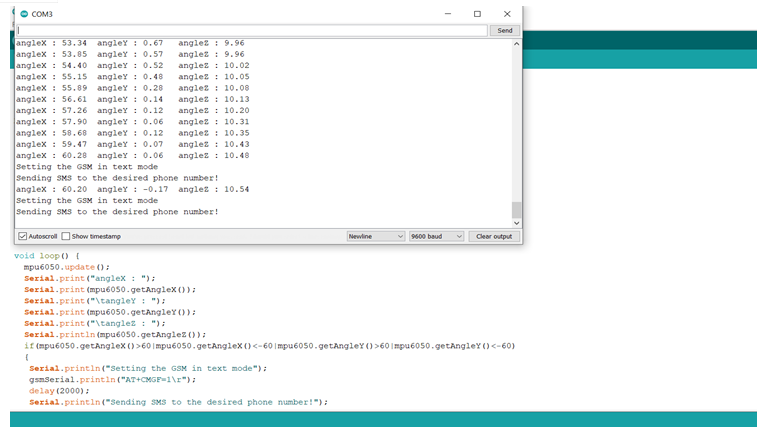Click the serial monitor message input field
Viewport: 773px width, 438px height.
(252, 31)
